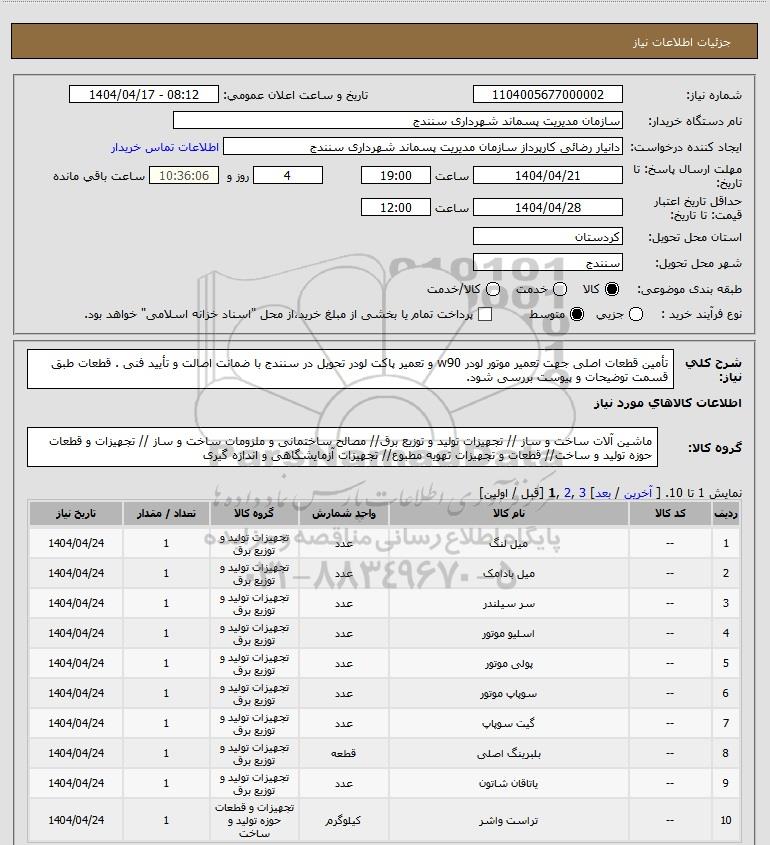Click the announcement date field 1404/04/17 - 08:12
The image size is (770, 845).
pos(144,94)
